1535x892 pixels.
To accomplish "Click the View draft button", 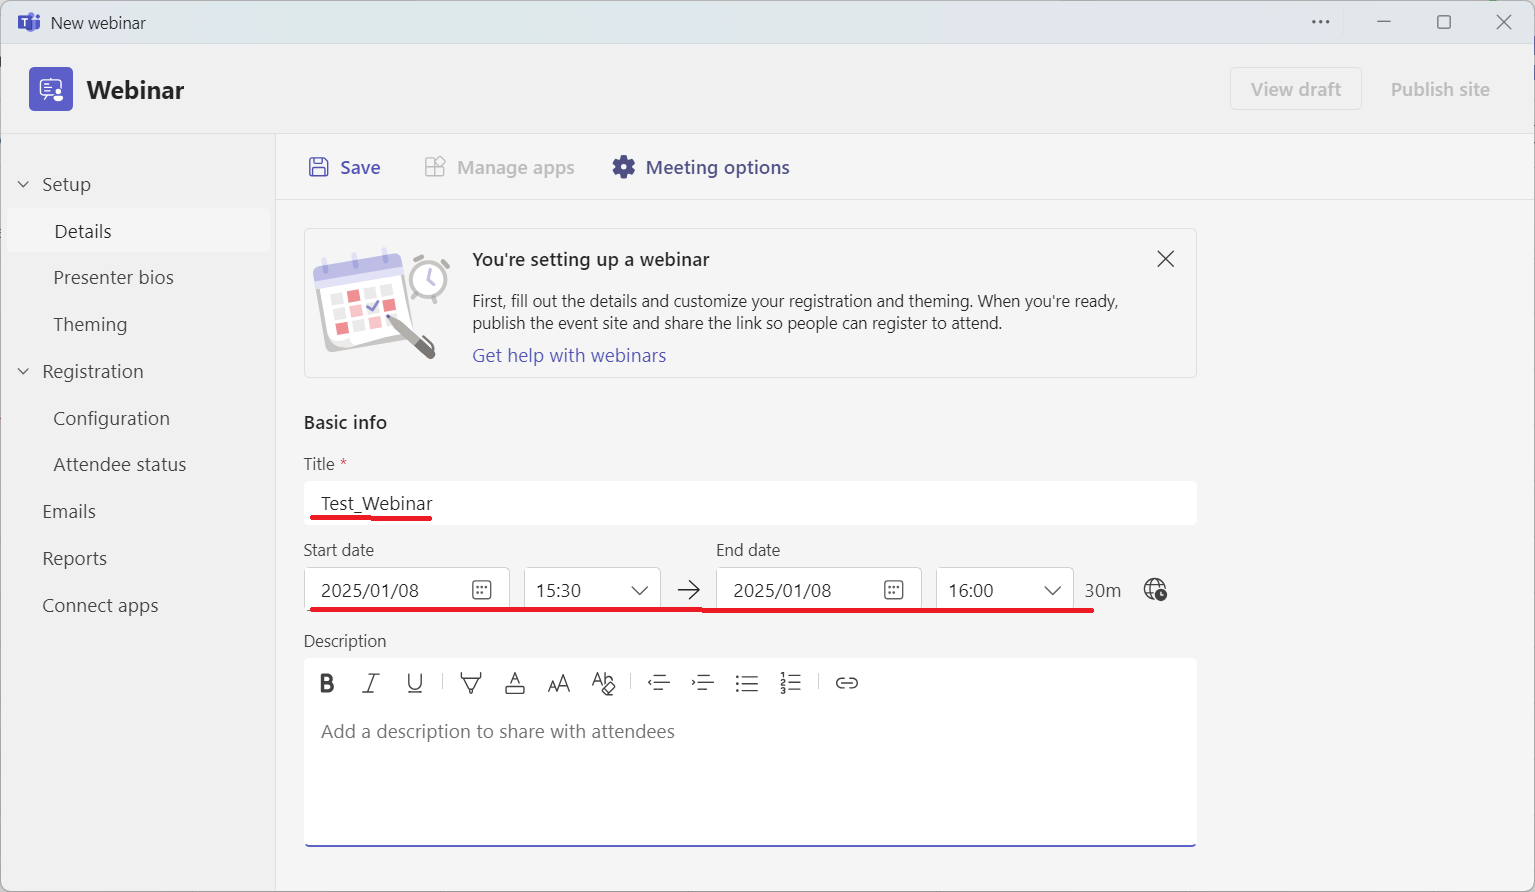I will pos(1296,89).
